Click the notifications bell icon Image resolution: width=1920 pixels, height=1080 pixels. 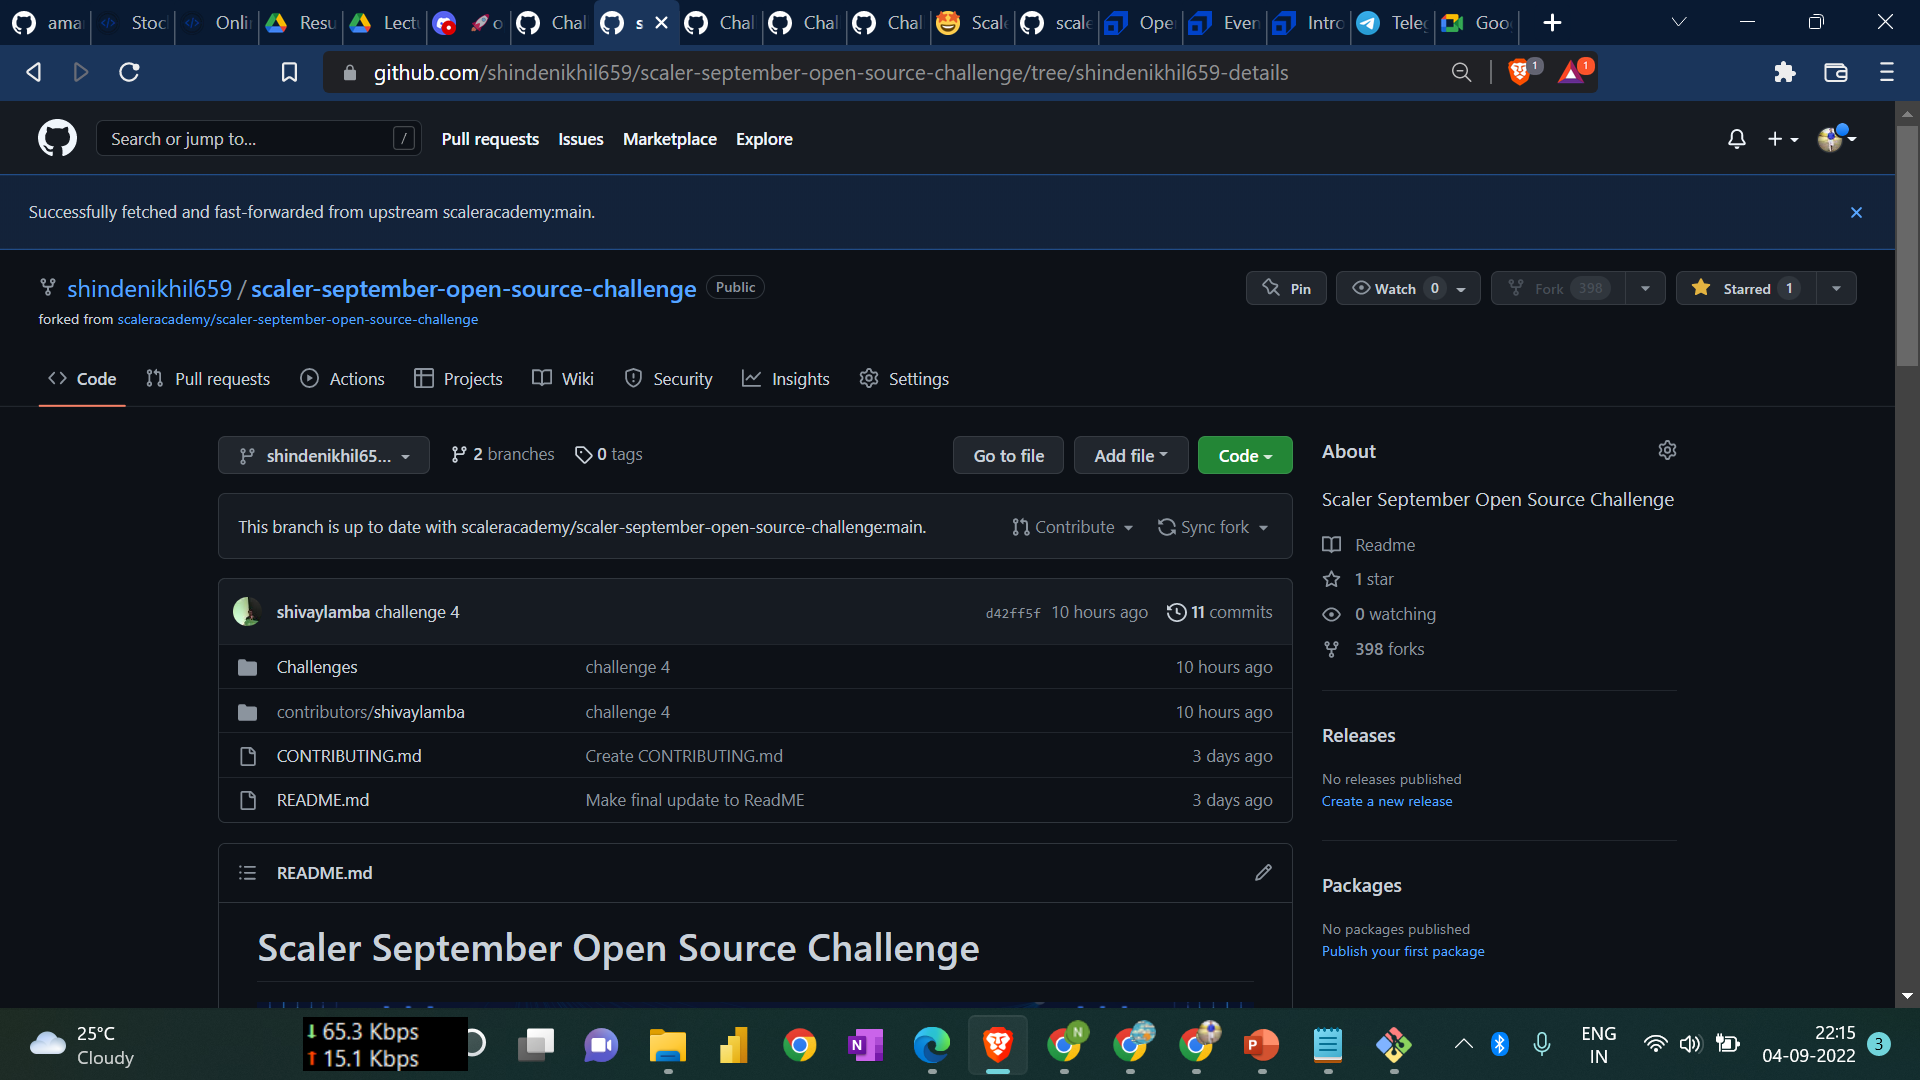coord(1736,139)
